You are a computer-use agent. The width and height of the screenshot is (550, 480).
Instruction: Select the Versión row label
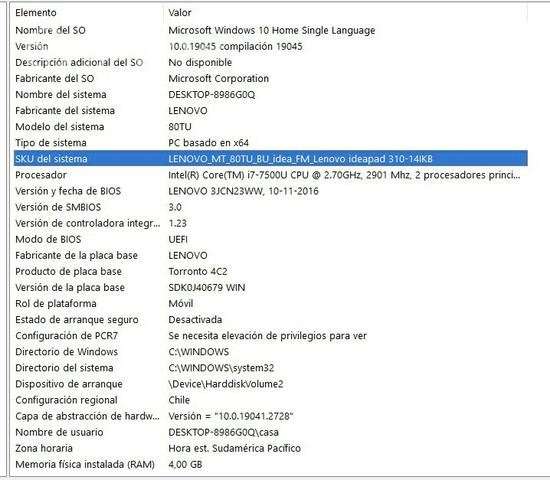32,46
